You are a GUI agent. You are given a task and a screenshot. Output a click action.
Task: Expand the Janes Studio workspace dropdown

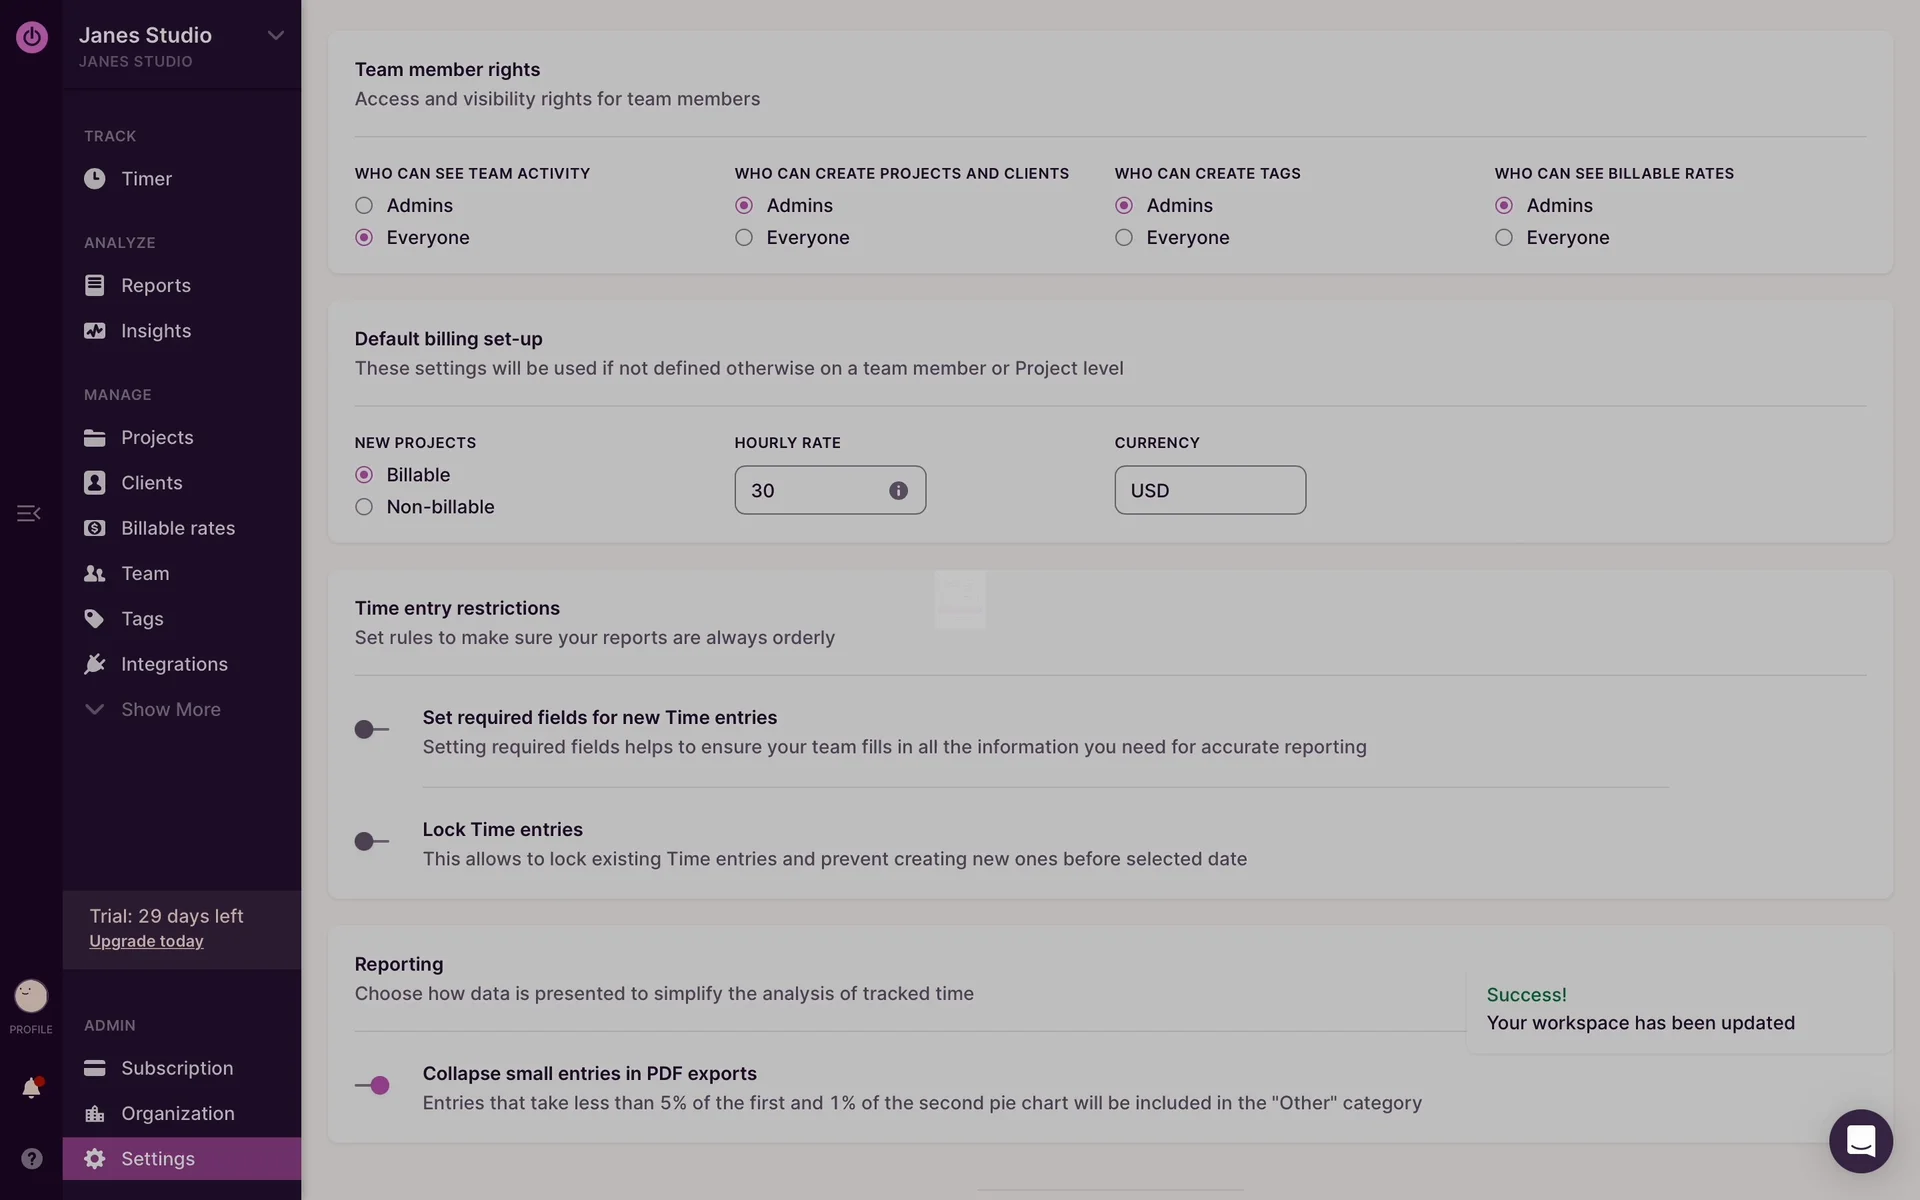pyautogui.click(x=275, y=36)
